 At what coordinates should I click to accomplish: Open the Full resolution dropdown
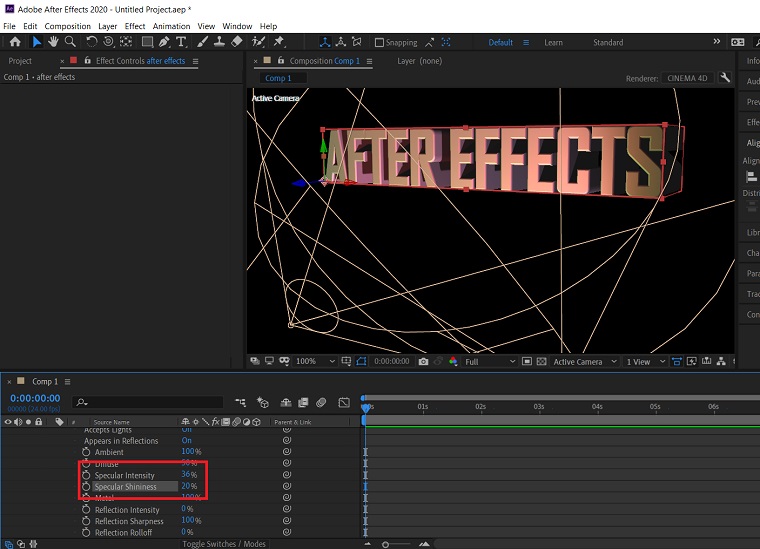(490, 361)
